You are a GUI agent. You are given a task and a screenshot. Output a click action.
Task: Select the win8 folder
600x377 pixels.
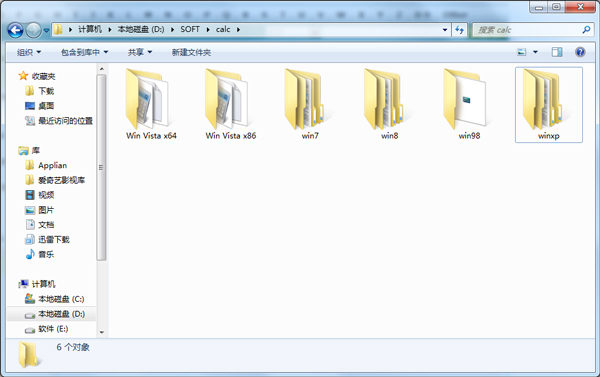pos(390,104)
